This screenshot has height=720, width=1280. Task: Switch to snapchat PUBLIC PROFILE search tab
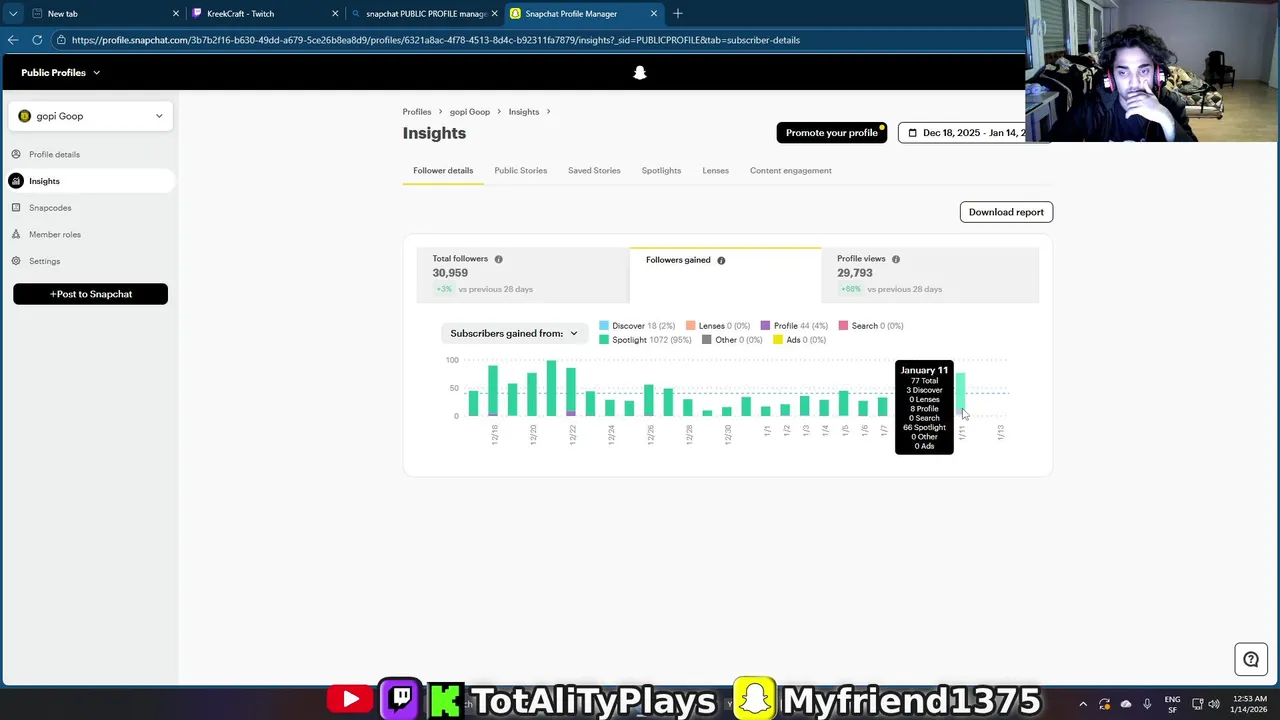(x=425, y=14)
